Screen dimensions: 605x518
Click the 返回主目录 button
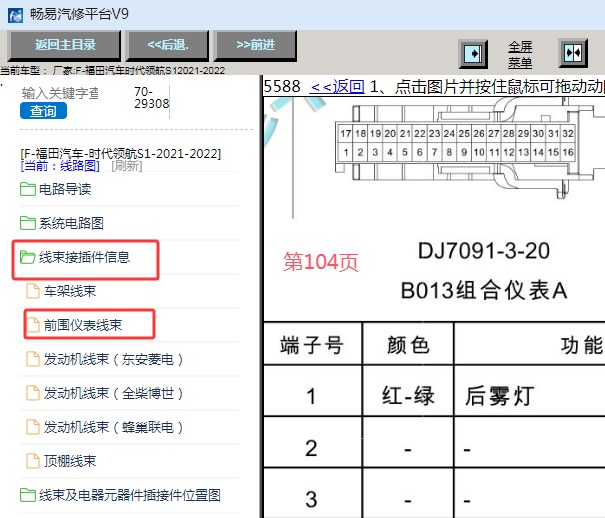(x=64, y=46)
